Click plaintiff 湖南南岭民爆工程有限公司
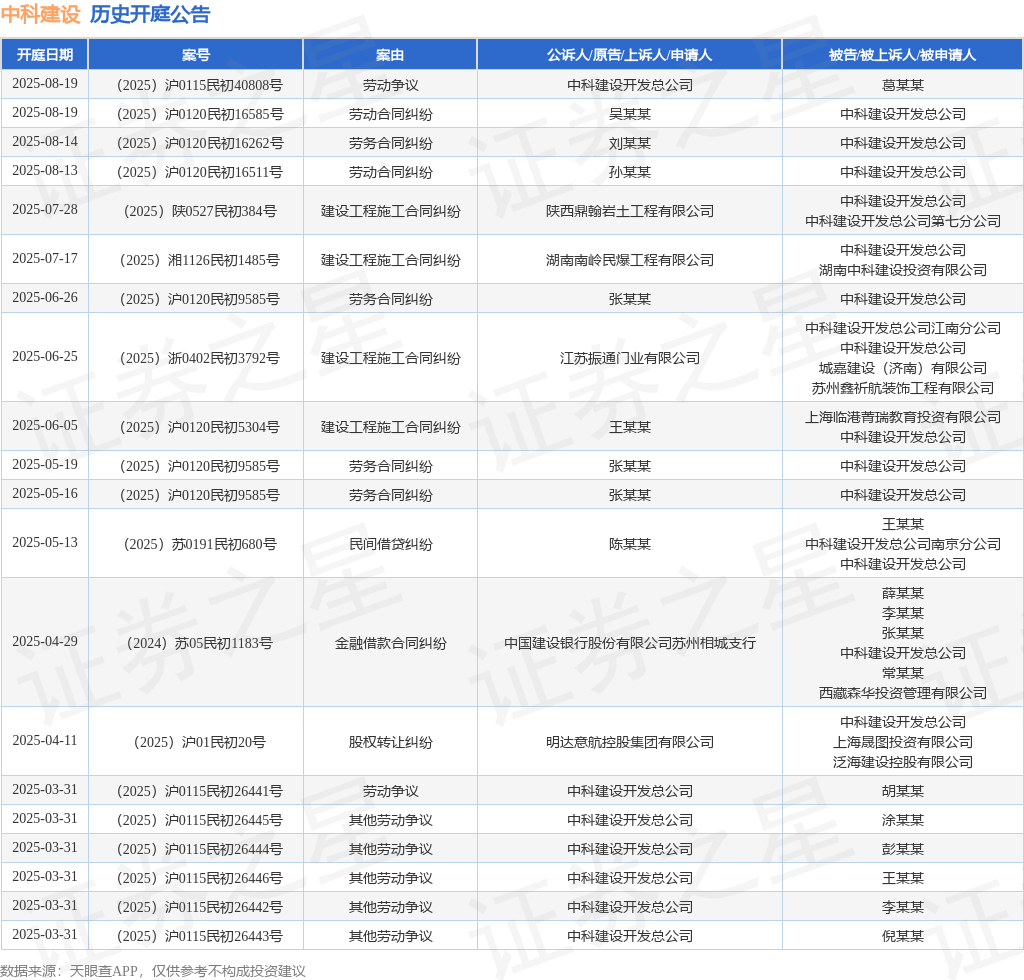This screenshot has width=1024, height=980. coord(630,260)
